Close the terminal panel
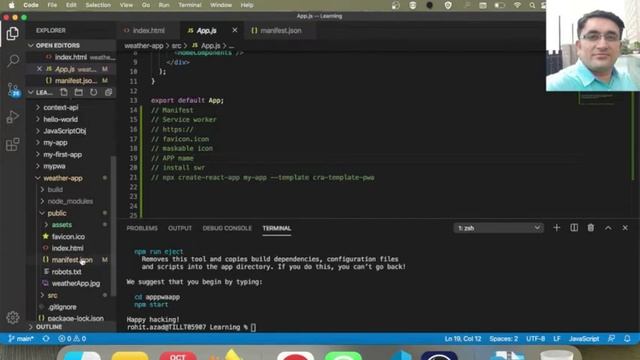Image resolution: width=640 pixels, height=360 pixels. coord(625,228)
